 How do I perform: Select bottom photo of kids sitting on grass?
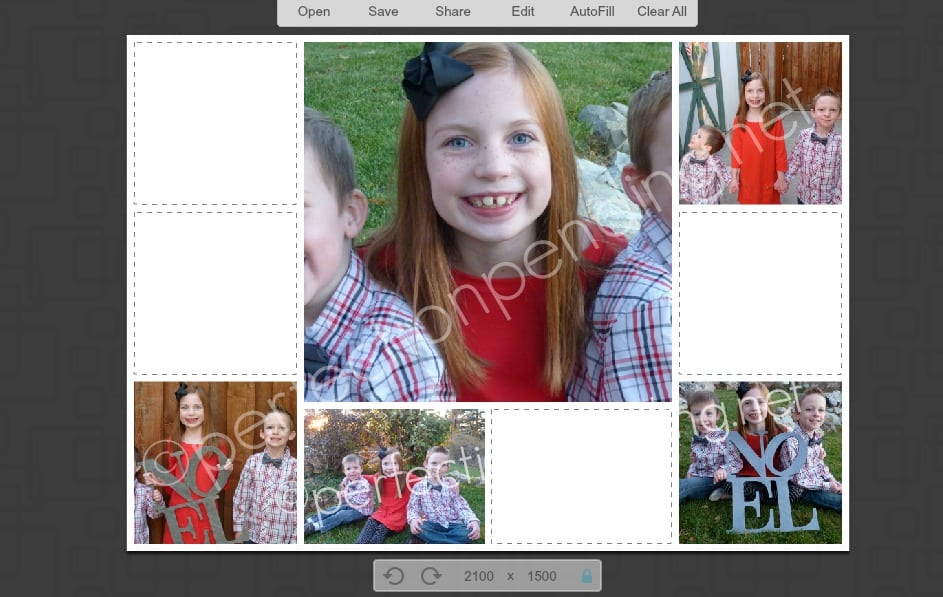click(x=395, y=476)
